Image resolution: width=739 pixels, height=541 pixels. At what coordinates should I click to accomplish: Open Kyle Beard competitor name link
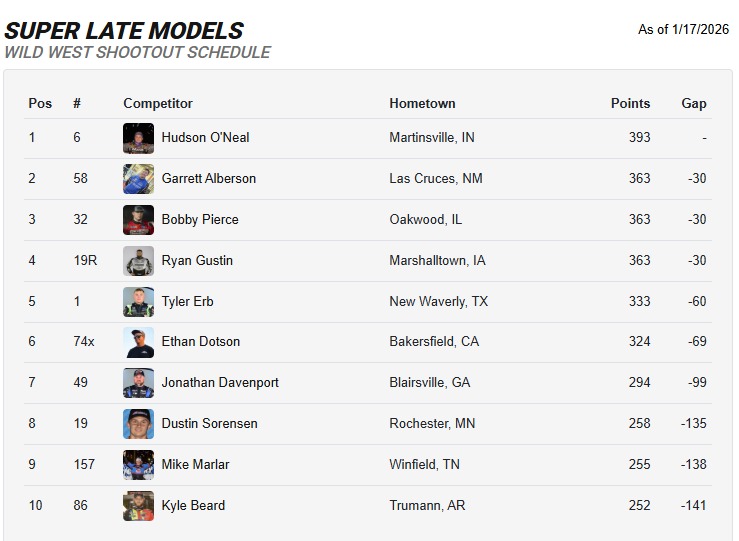point(193,506)
